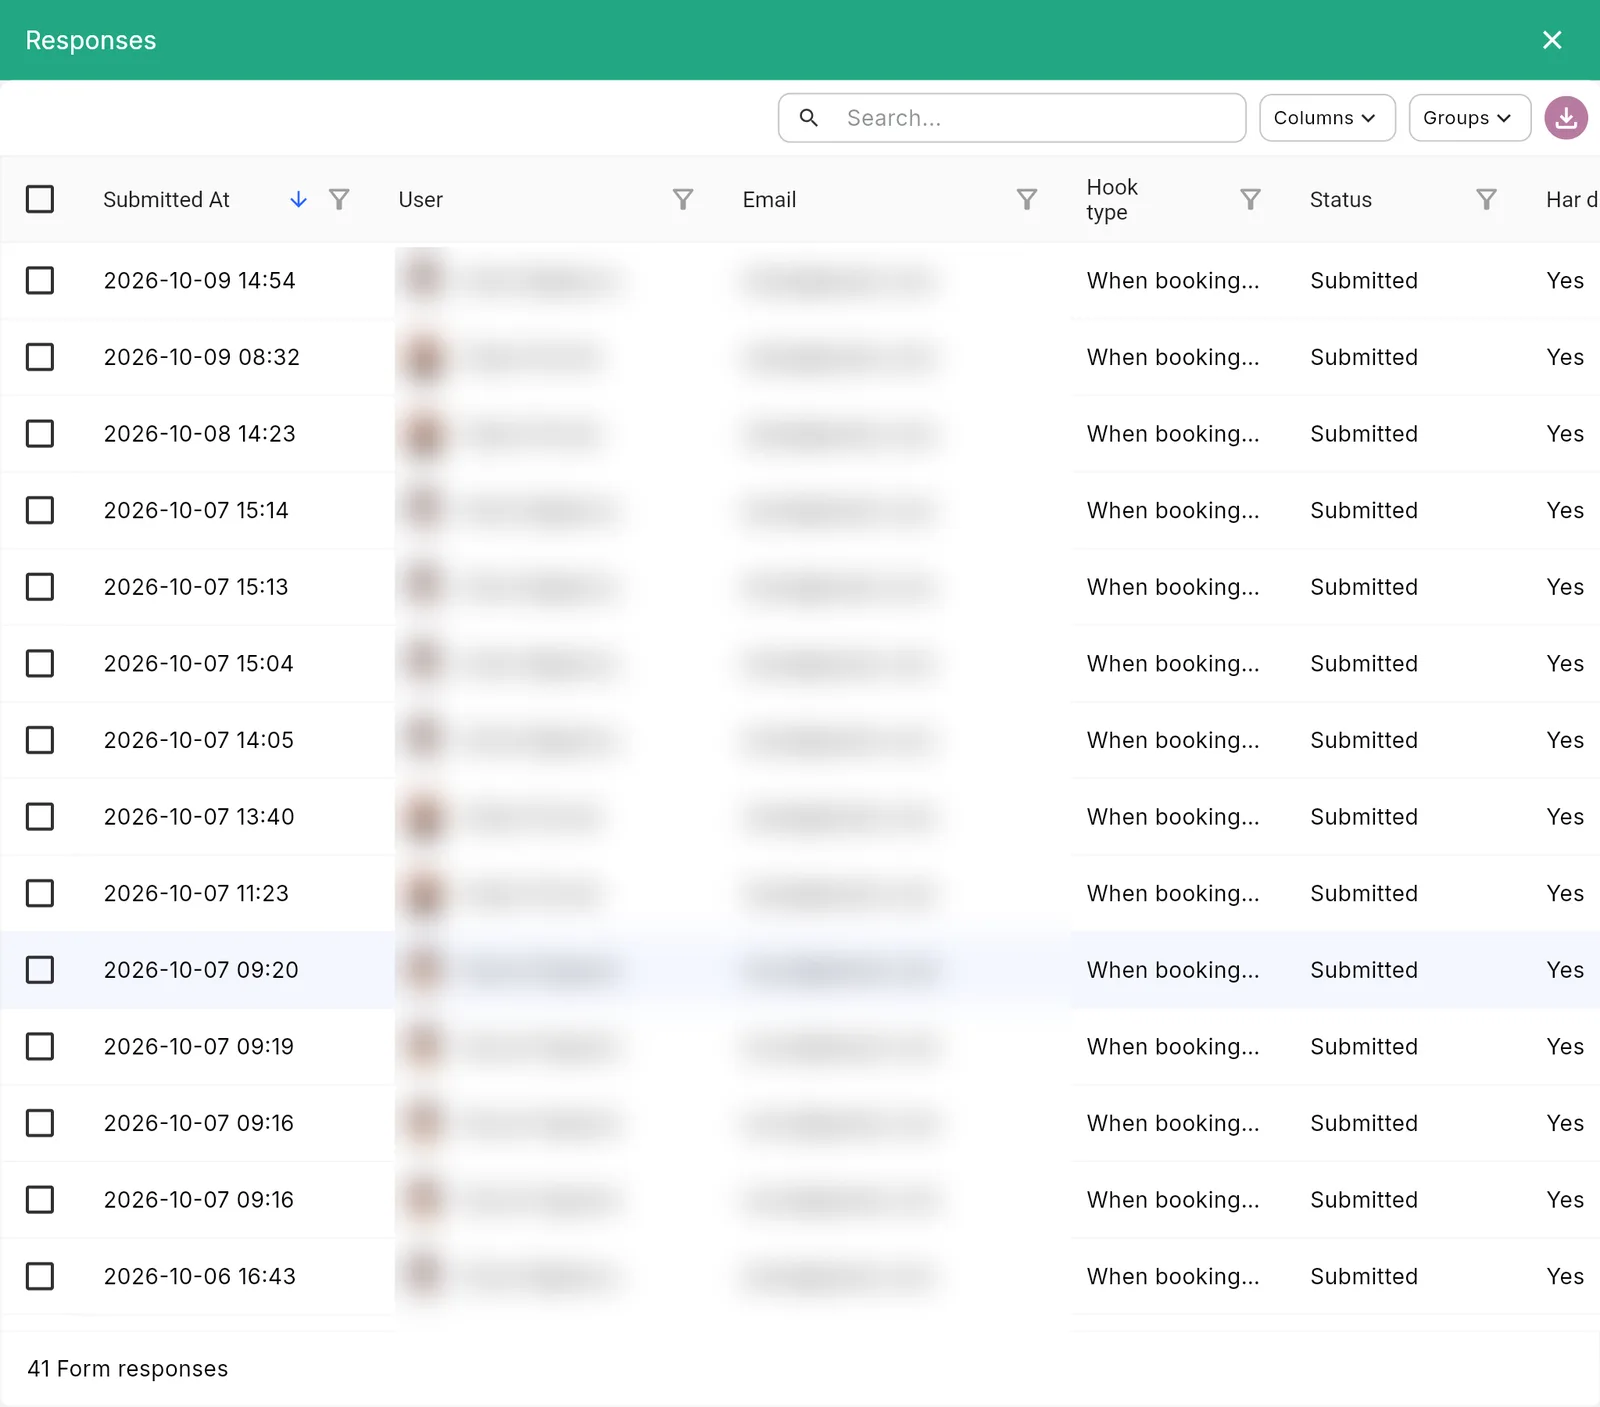The image size is (1600, 1407).
Task: Select the 2026-10-07 09:20 row checkbox
Action: pyautogui.click(x=40, y=970)
